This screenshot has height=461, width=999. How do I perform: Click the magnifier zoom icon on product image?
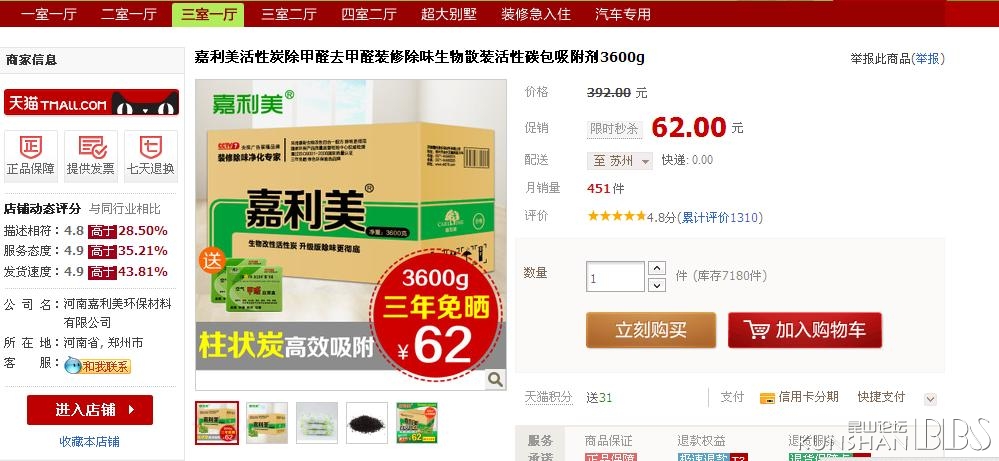click(495, 380)
